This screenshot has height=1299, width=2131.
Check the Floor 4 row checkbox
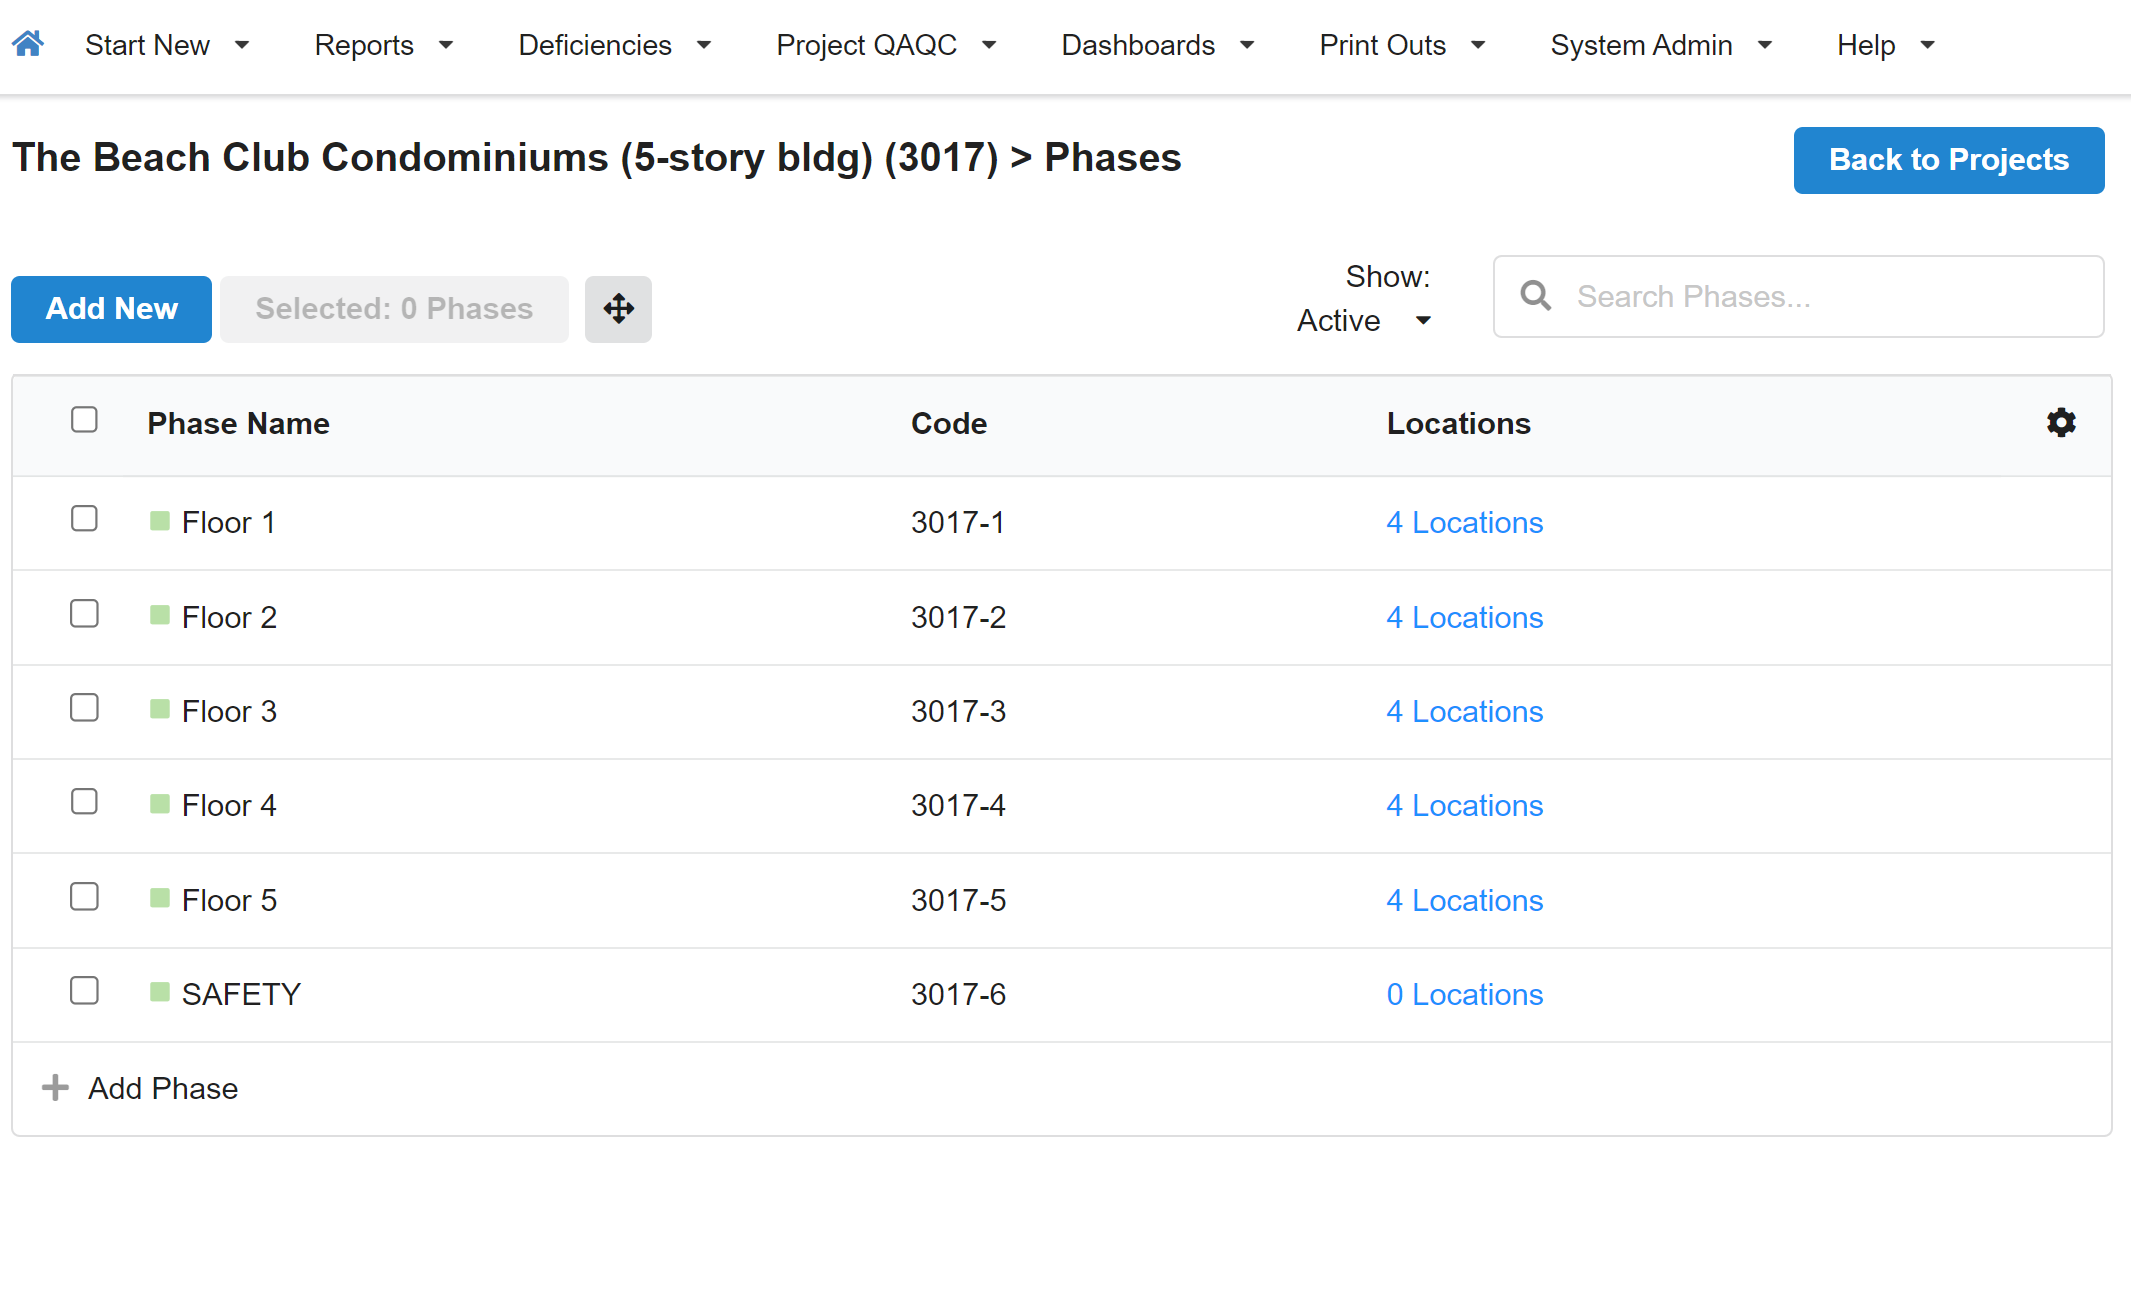(x=84, y=801)
